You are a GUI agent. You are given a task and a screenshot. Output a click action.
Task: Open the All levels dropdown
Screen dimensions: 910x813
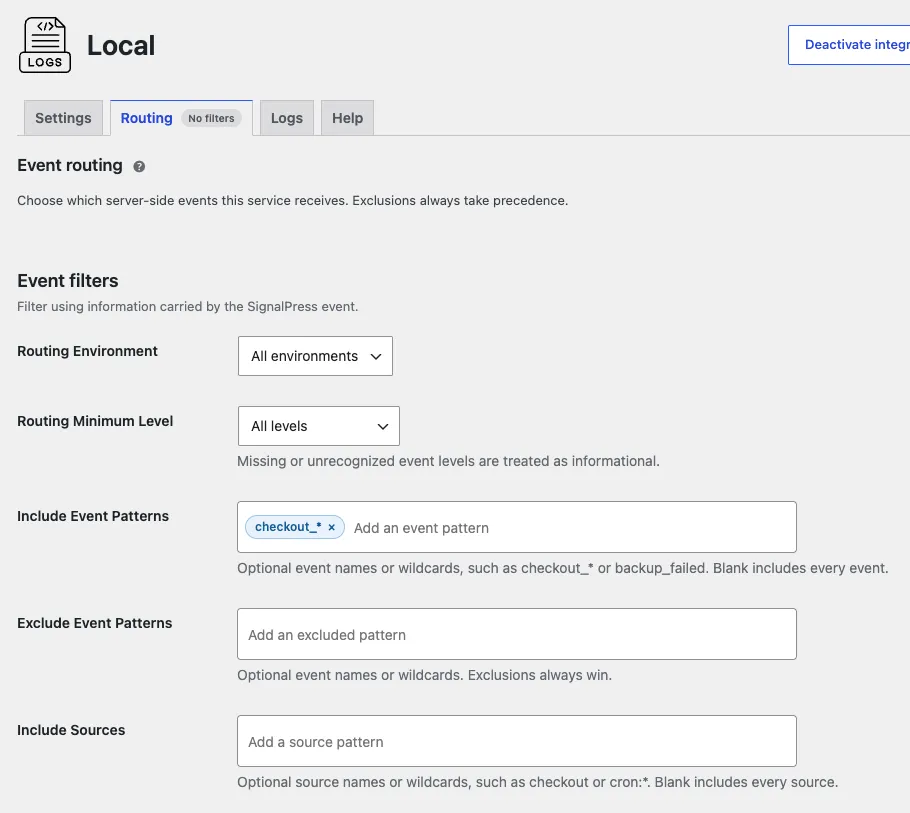[319, 427]
